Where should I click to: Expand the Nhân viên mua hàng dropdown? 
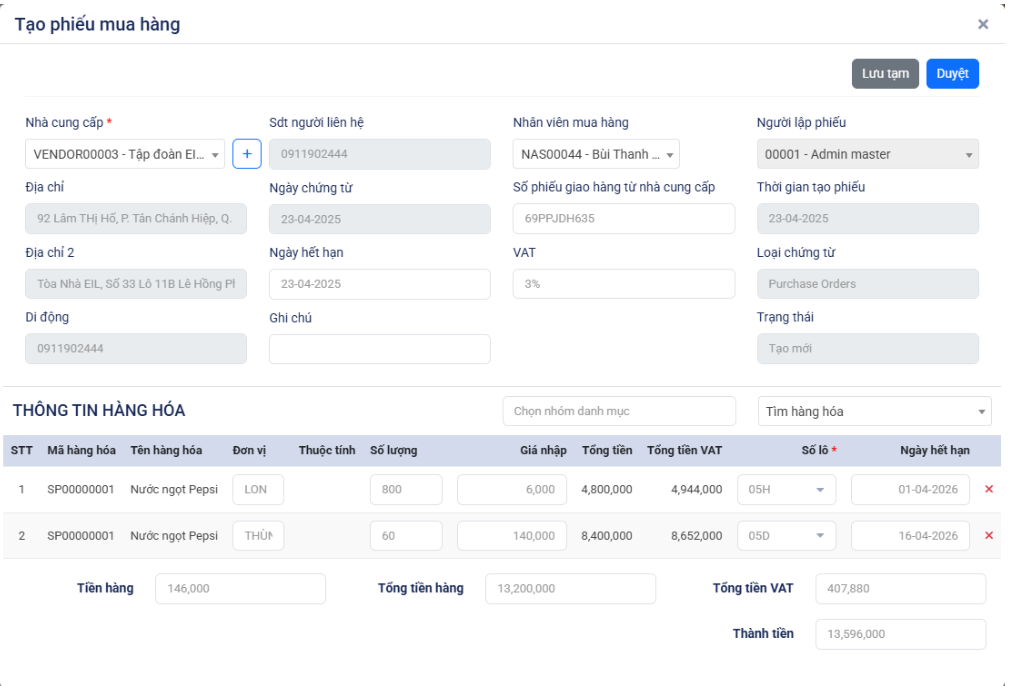click(x=596, y=154)
